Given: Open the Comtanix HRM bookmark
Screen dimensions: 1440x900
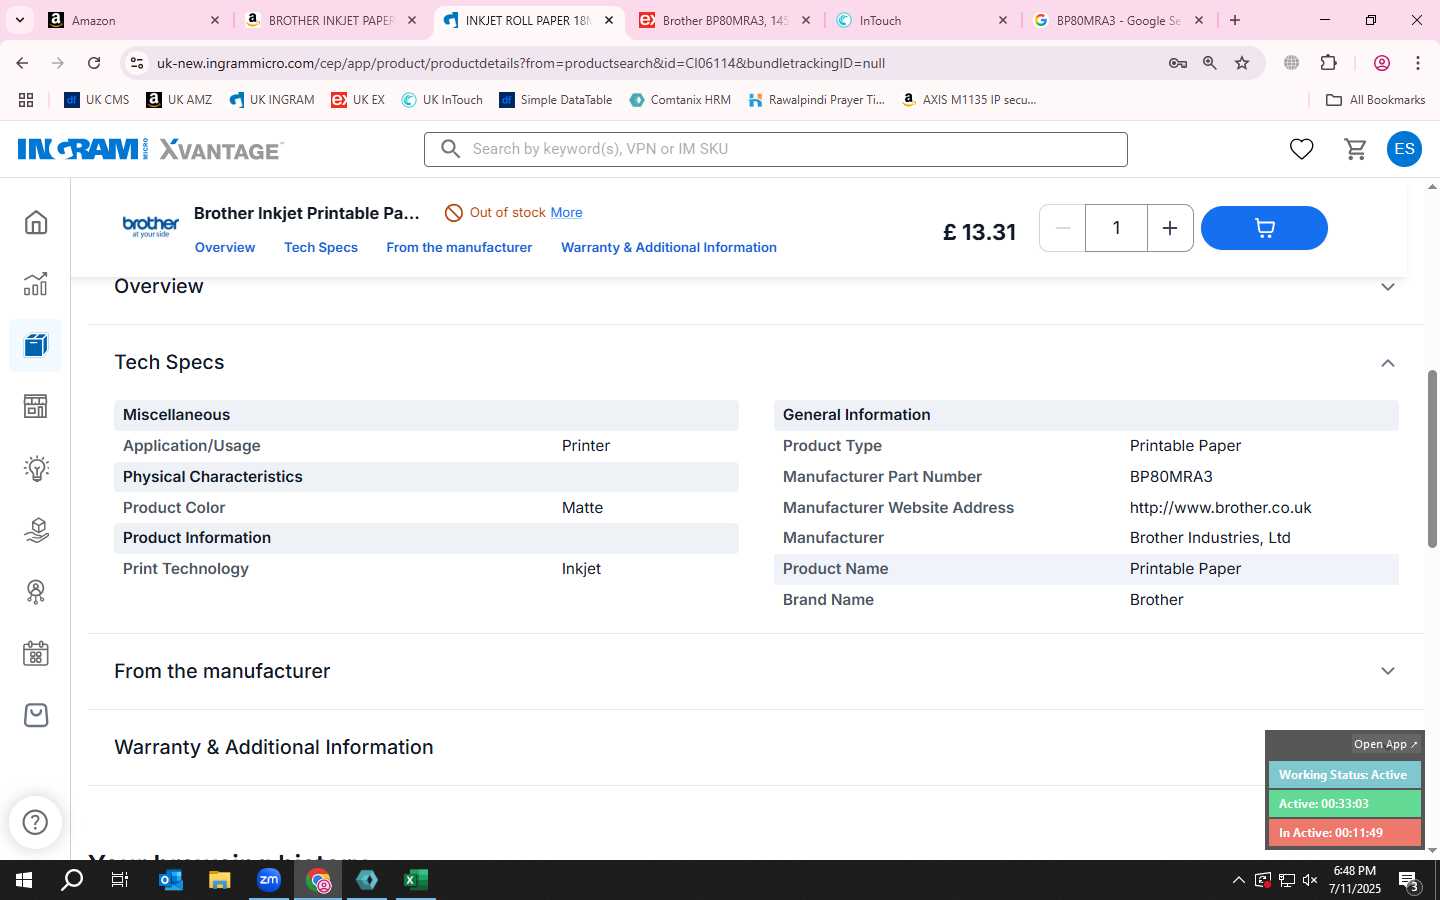Looking at the screenshot, I should (680, 100).
